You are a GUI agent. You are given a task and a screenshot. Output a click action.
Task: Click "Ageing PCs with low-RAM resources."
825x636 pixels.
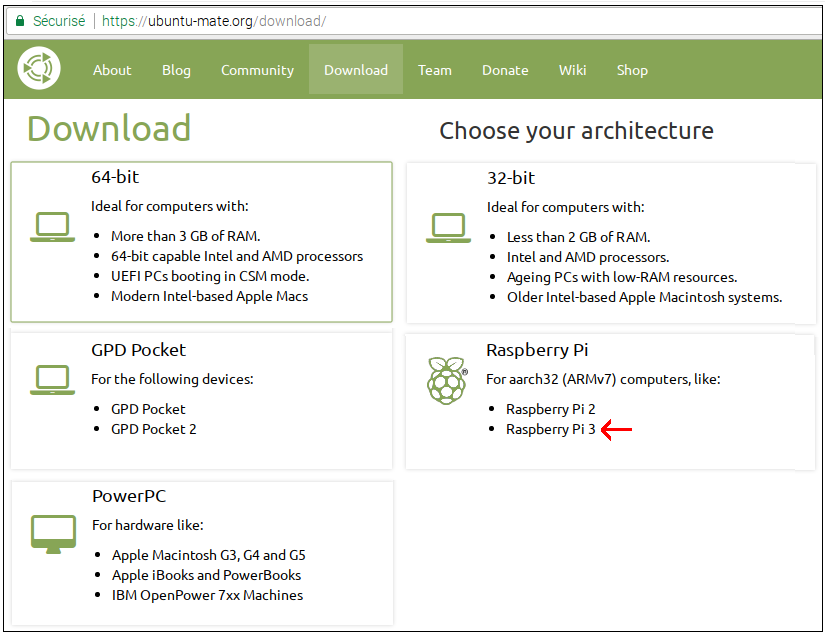[622, 277]
